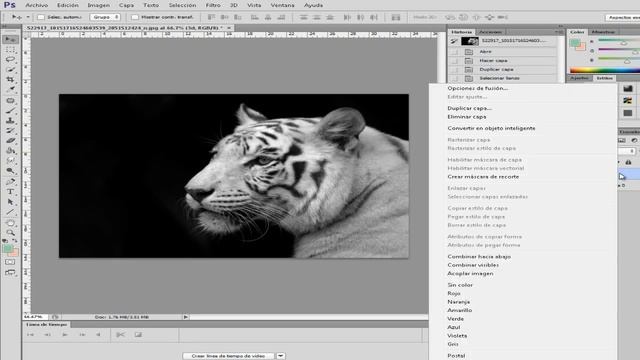Open the Archivo menu
The height and width of the screenshot is (360, 640).
(37, 5)
